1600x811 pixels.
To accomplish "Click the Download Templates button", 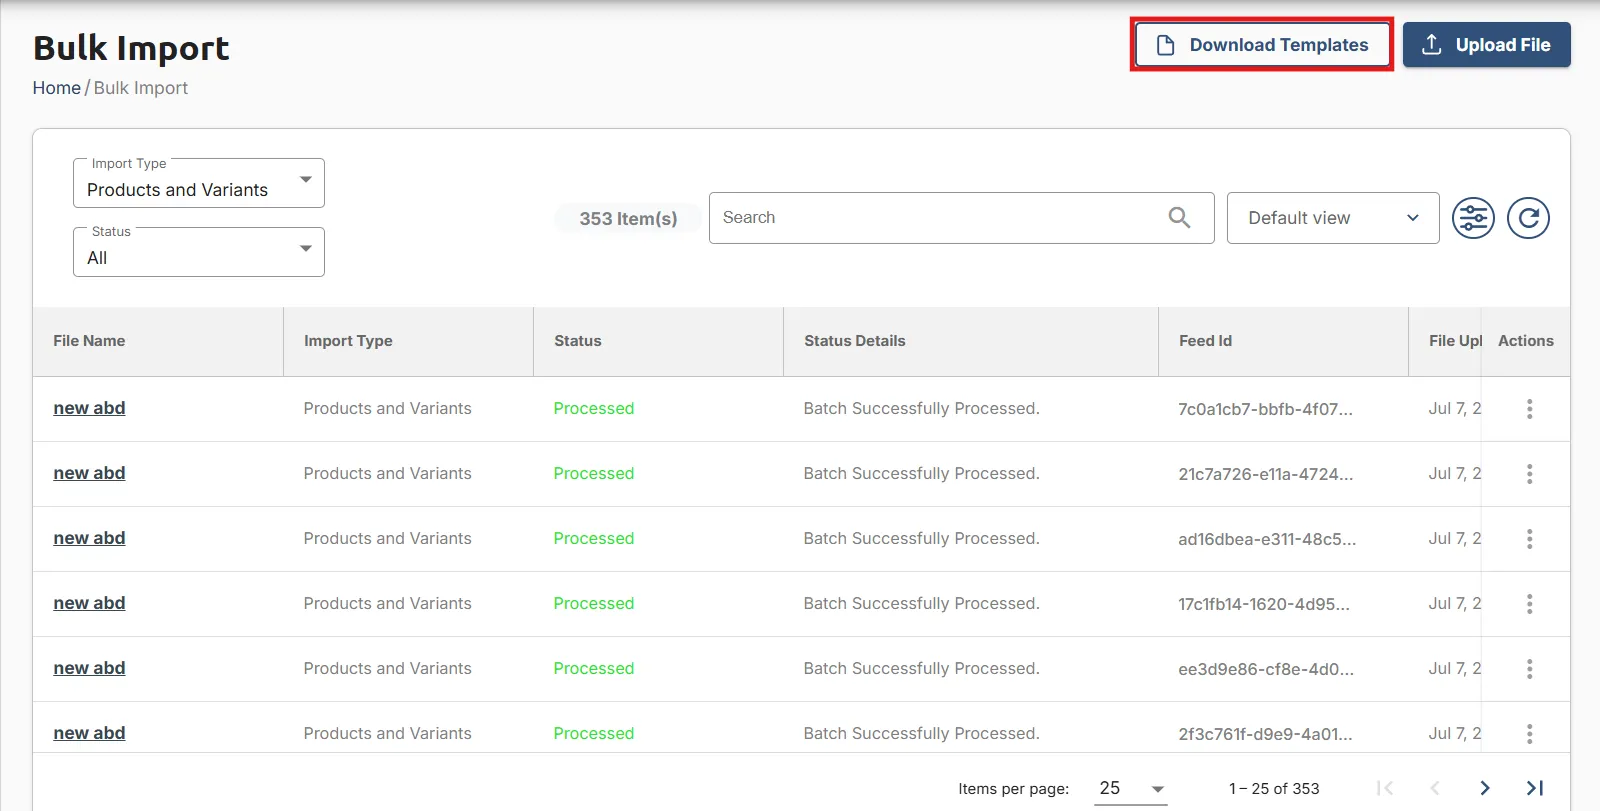I will pyautogui.click(x=1261, y=45).
